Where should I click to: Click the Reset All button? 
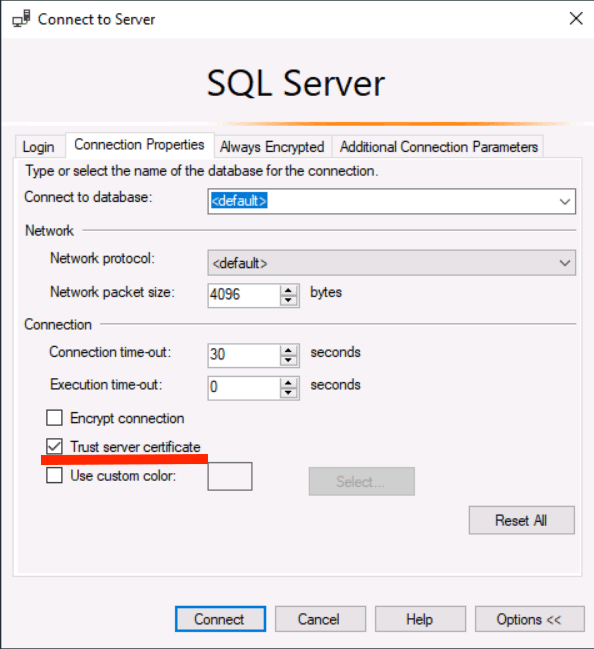pos(522,520)
